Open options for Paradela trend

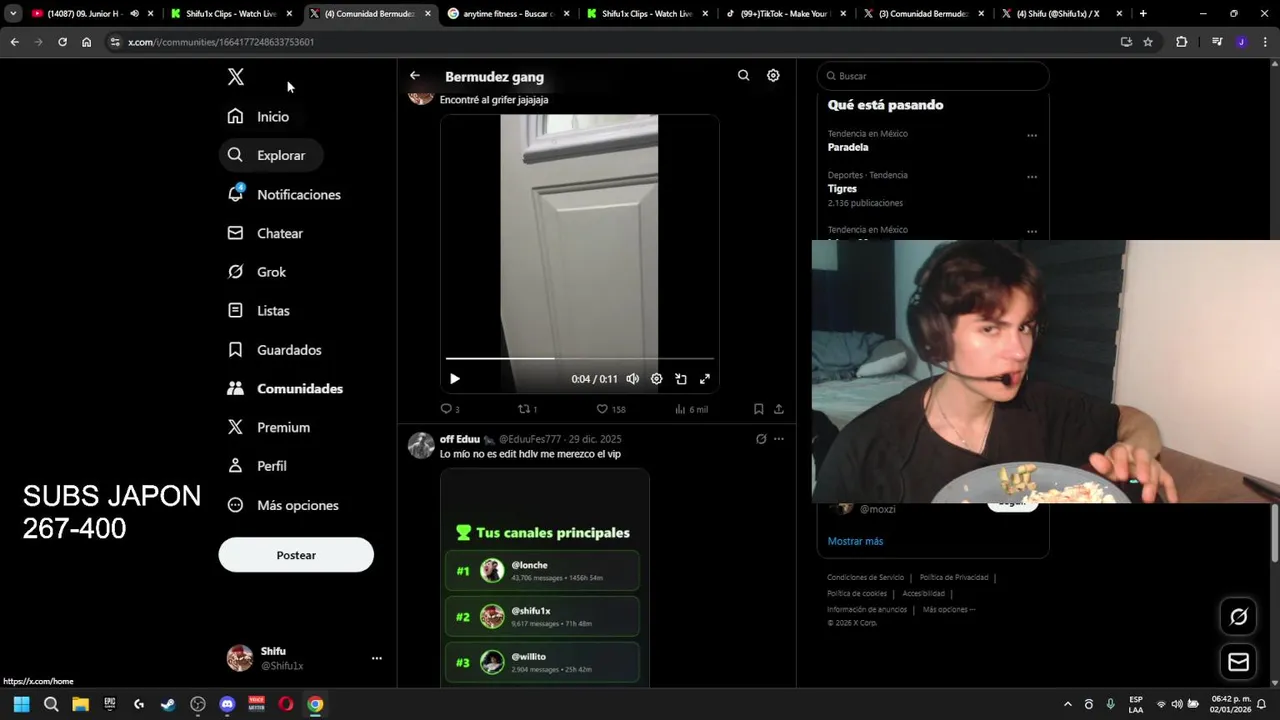pos(1032,135)
